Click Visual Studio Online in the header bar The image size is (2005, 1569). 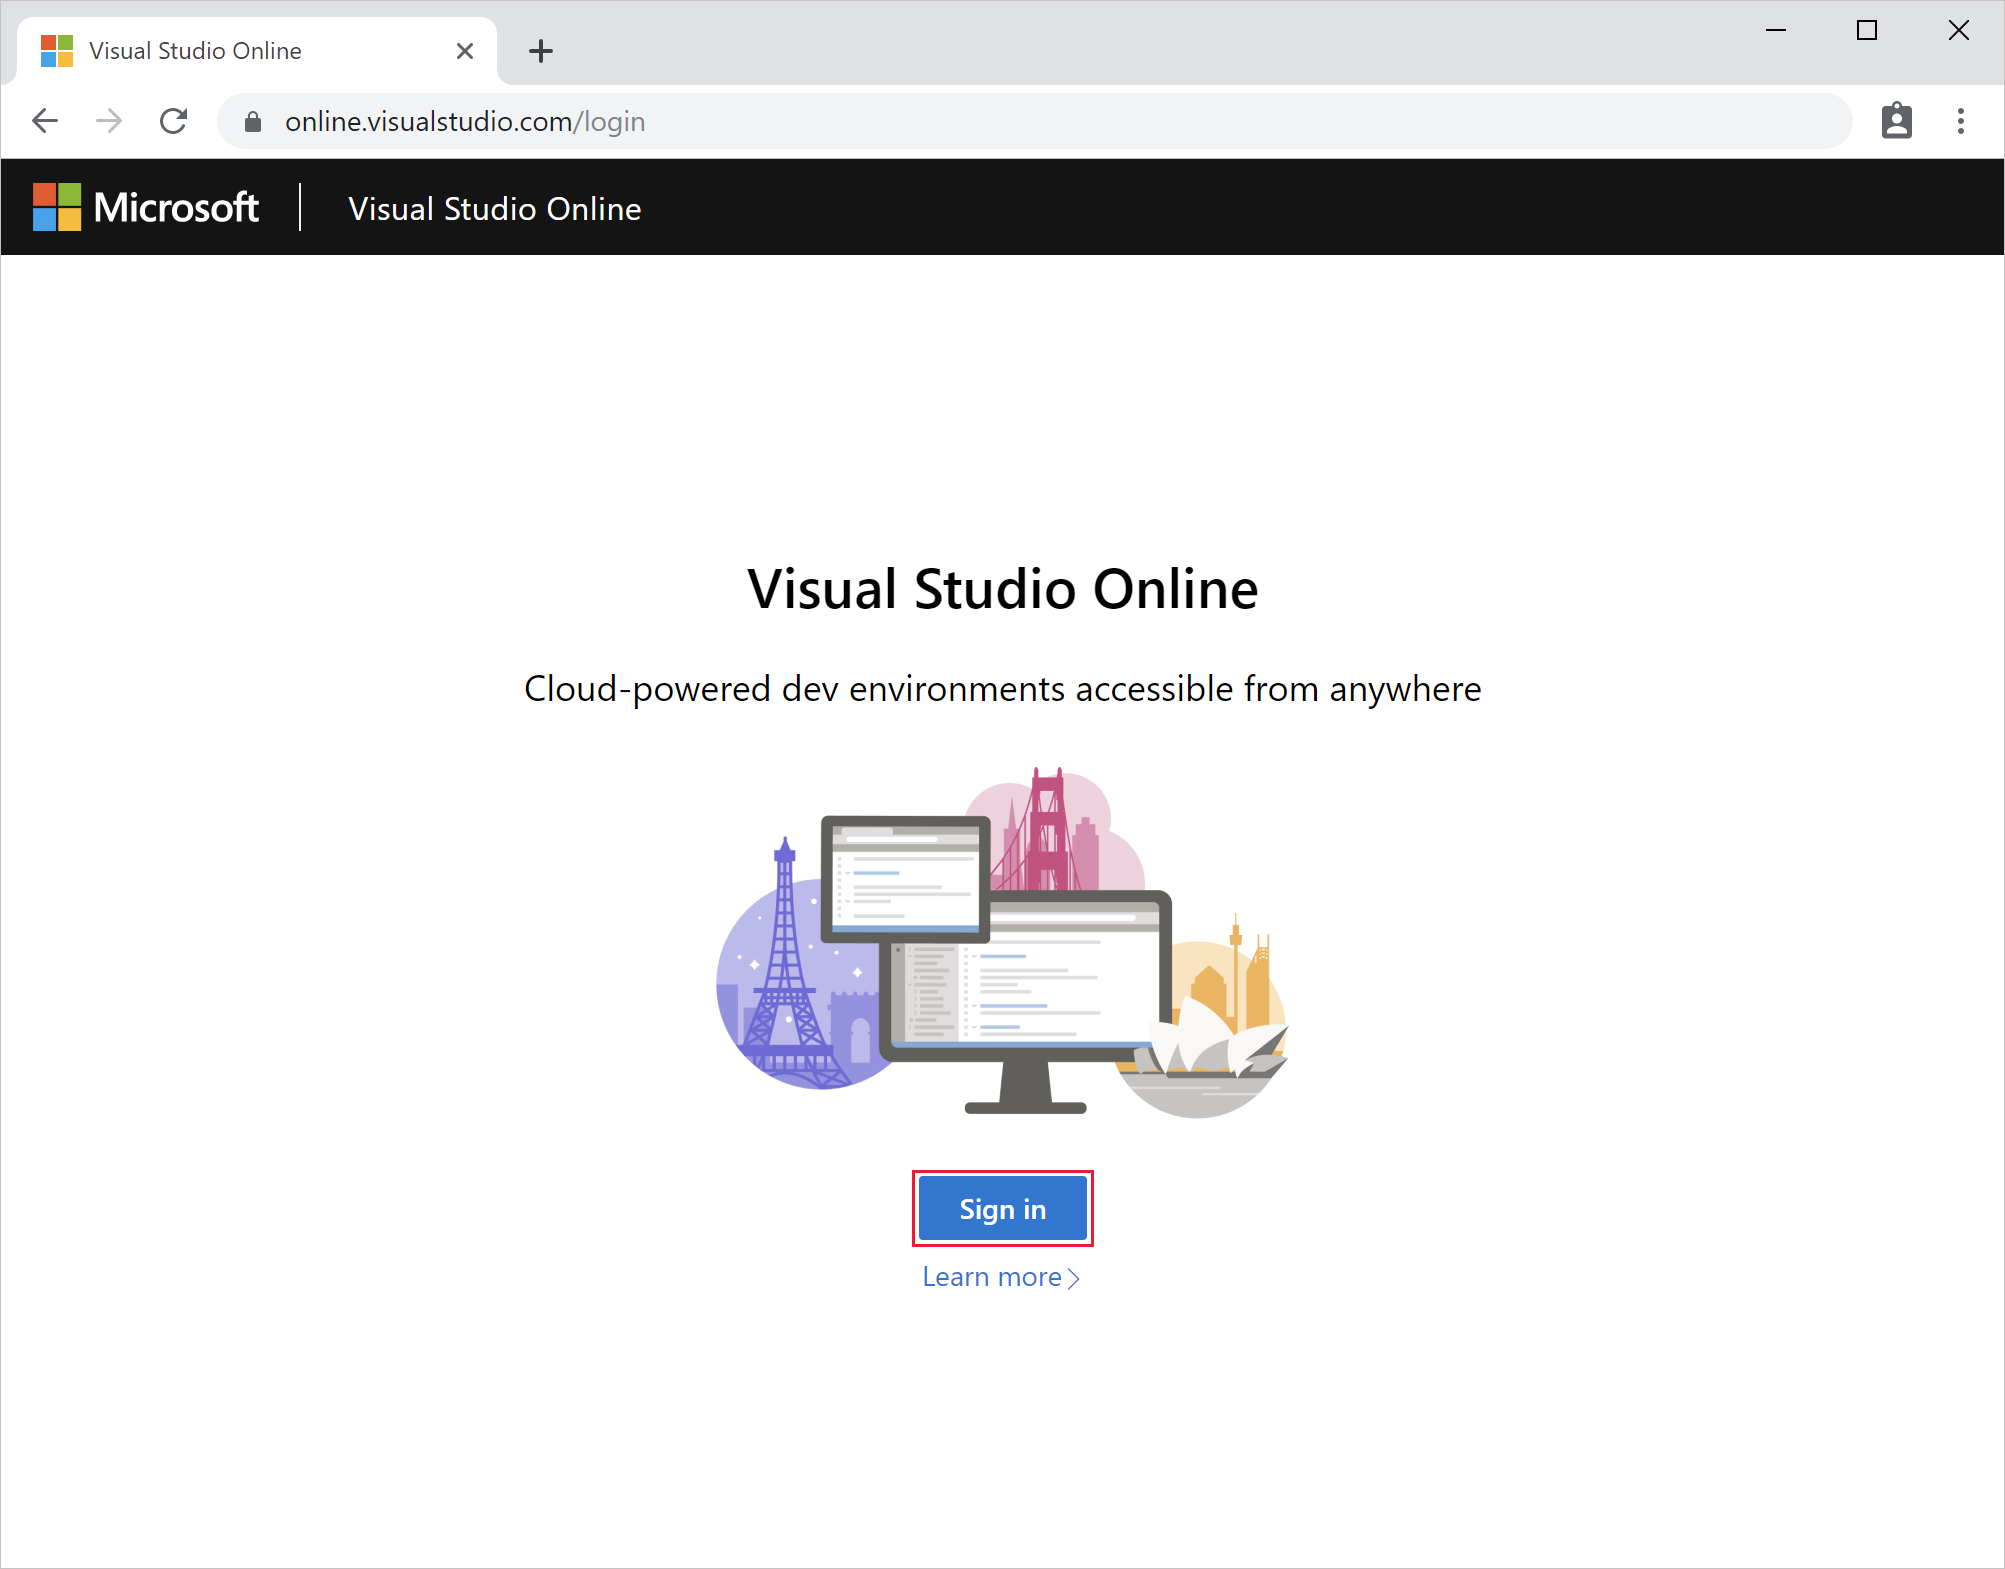click(494, 208)
